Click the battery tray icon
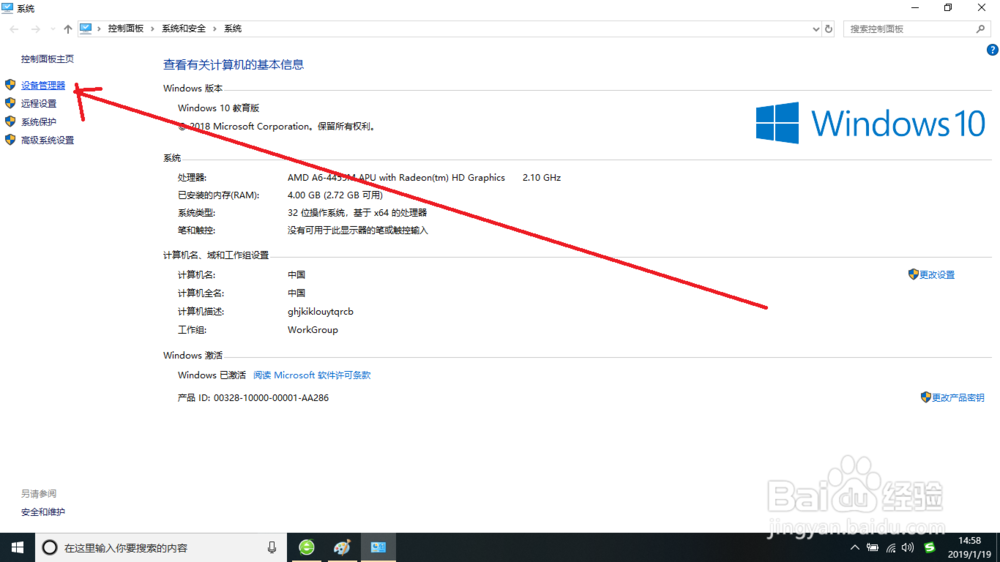 click(872, 547)
